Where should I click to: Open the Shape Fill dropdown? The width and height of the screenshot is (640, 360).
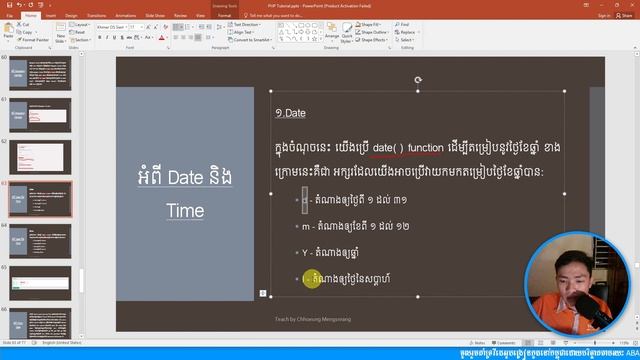369,24
